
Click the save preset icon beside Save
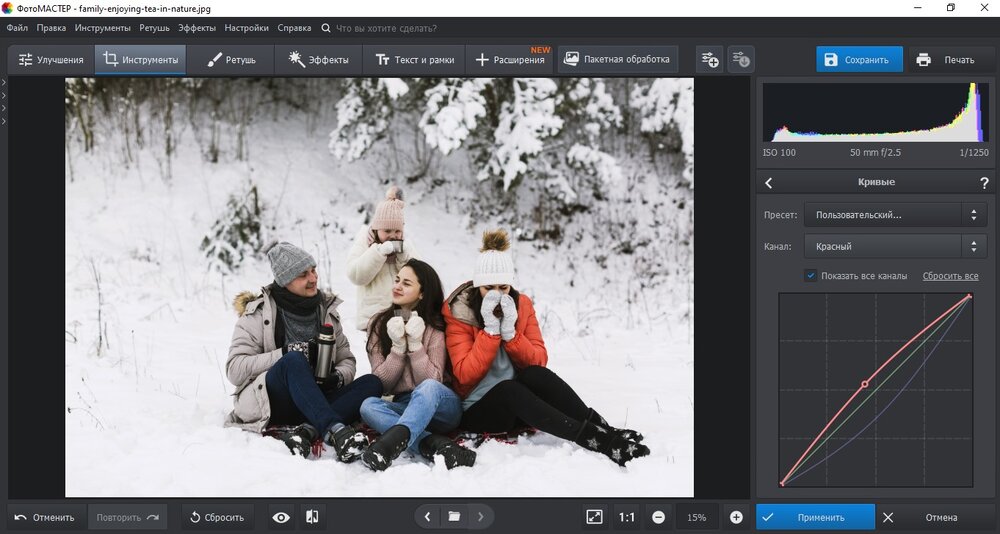point(741,59)
